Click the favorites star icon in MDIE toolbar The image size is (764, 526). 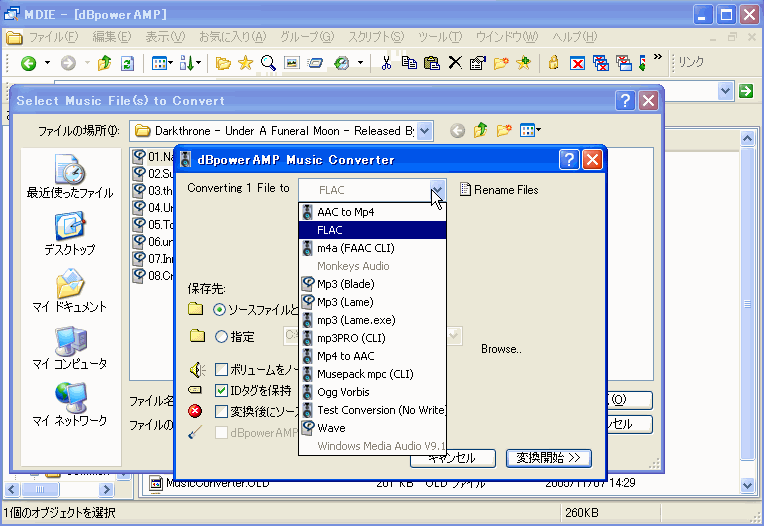(246, 63)
